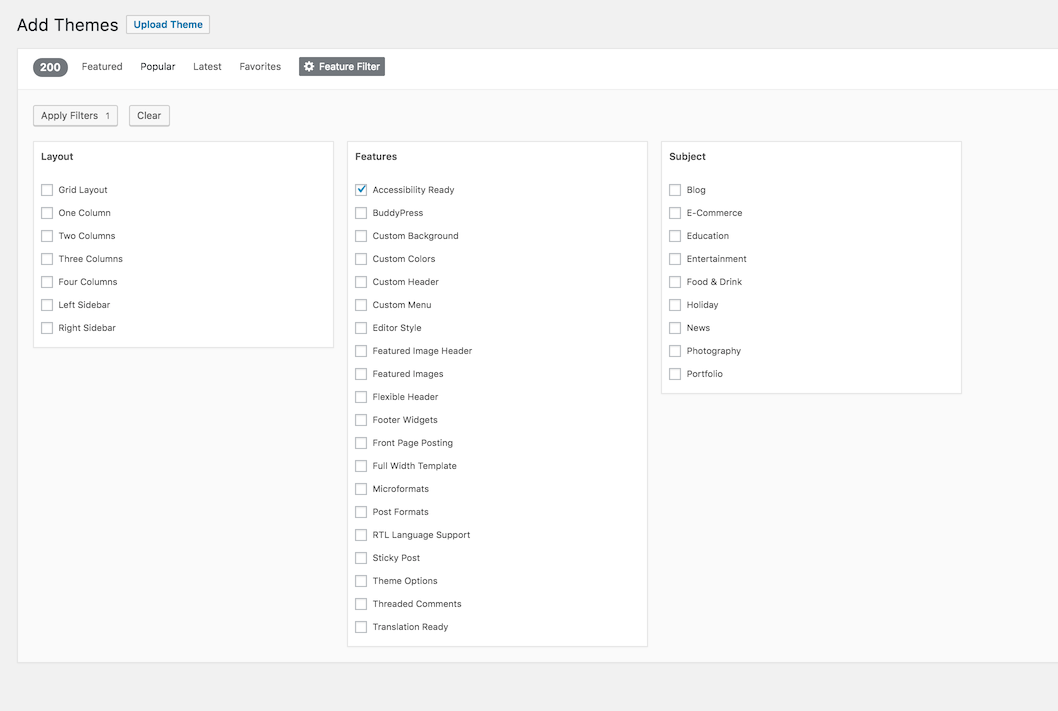The width and height of the screenshot is (1058, 711).
Task: Select the Post Formats checkbox
Action: (x=361, y=511)
